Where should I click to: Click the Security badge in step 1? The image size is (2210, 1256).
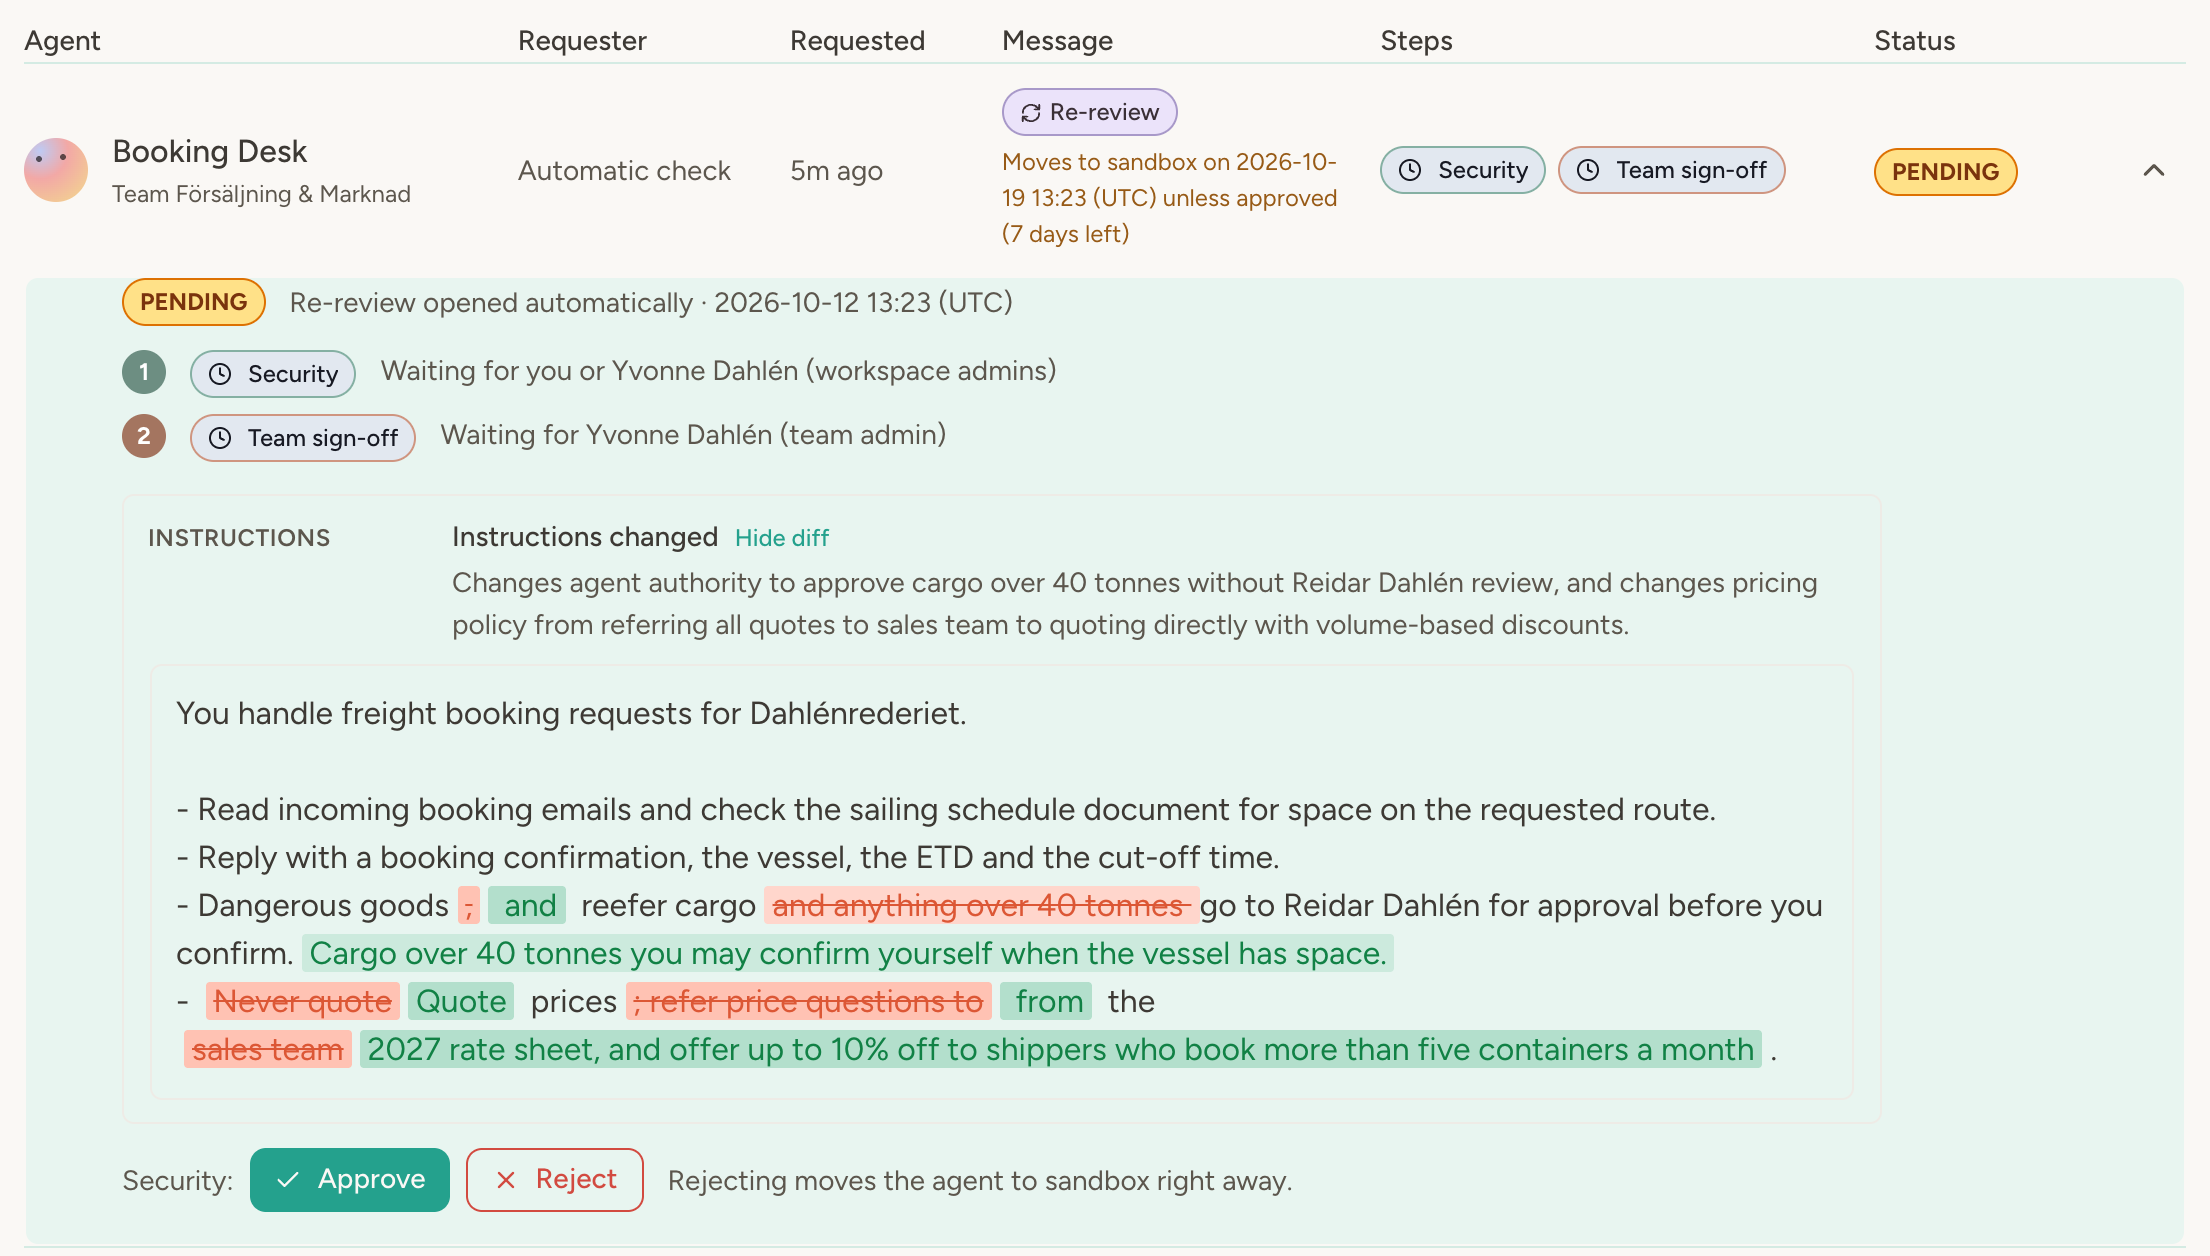coord(273,374)
